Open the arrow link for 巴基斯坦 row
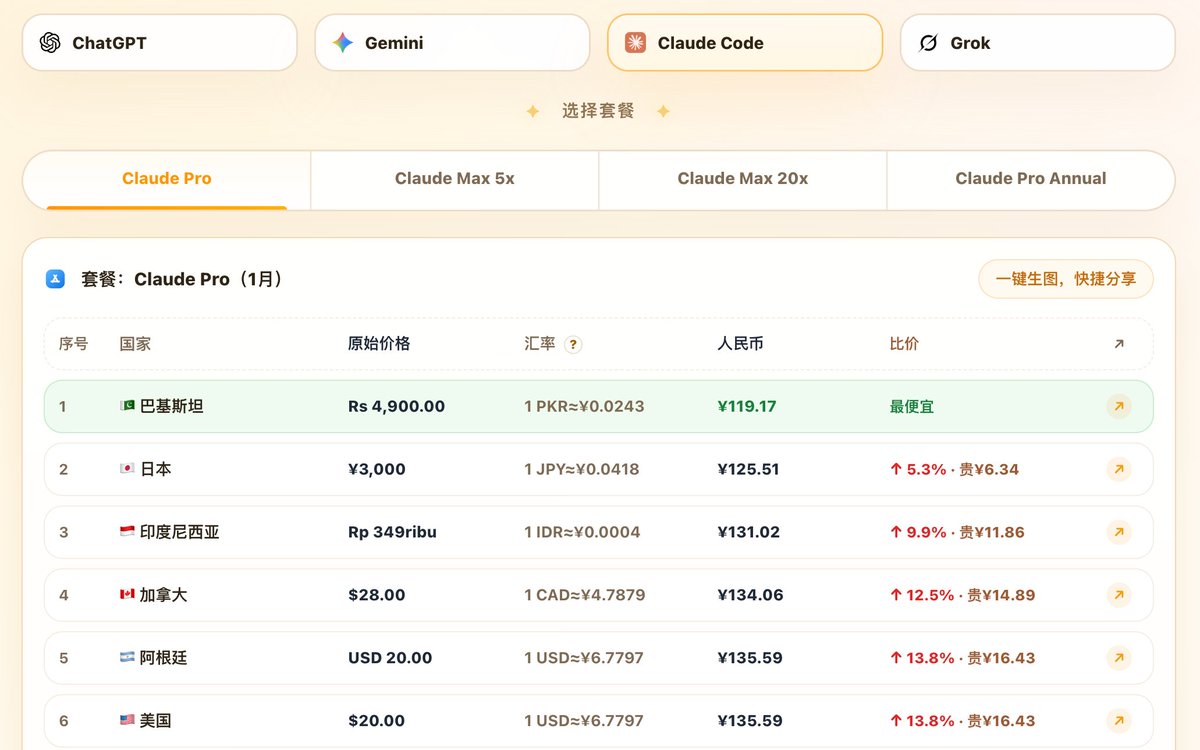Screen dimensions: 1200x750 click(x=1119, y=406)
